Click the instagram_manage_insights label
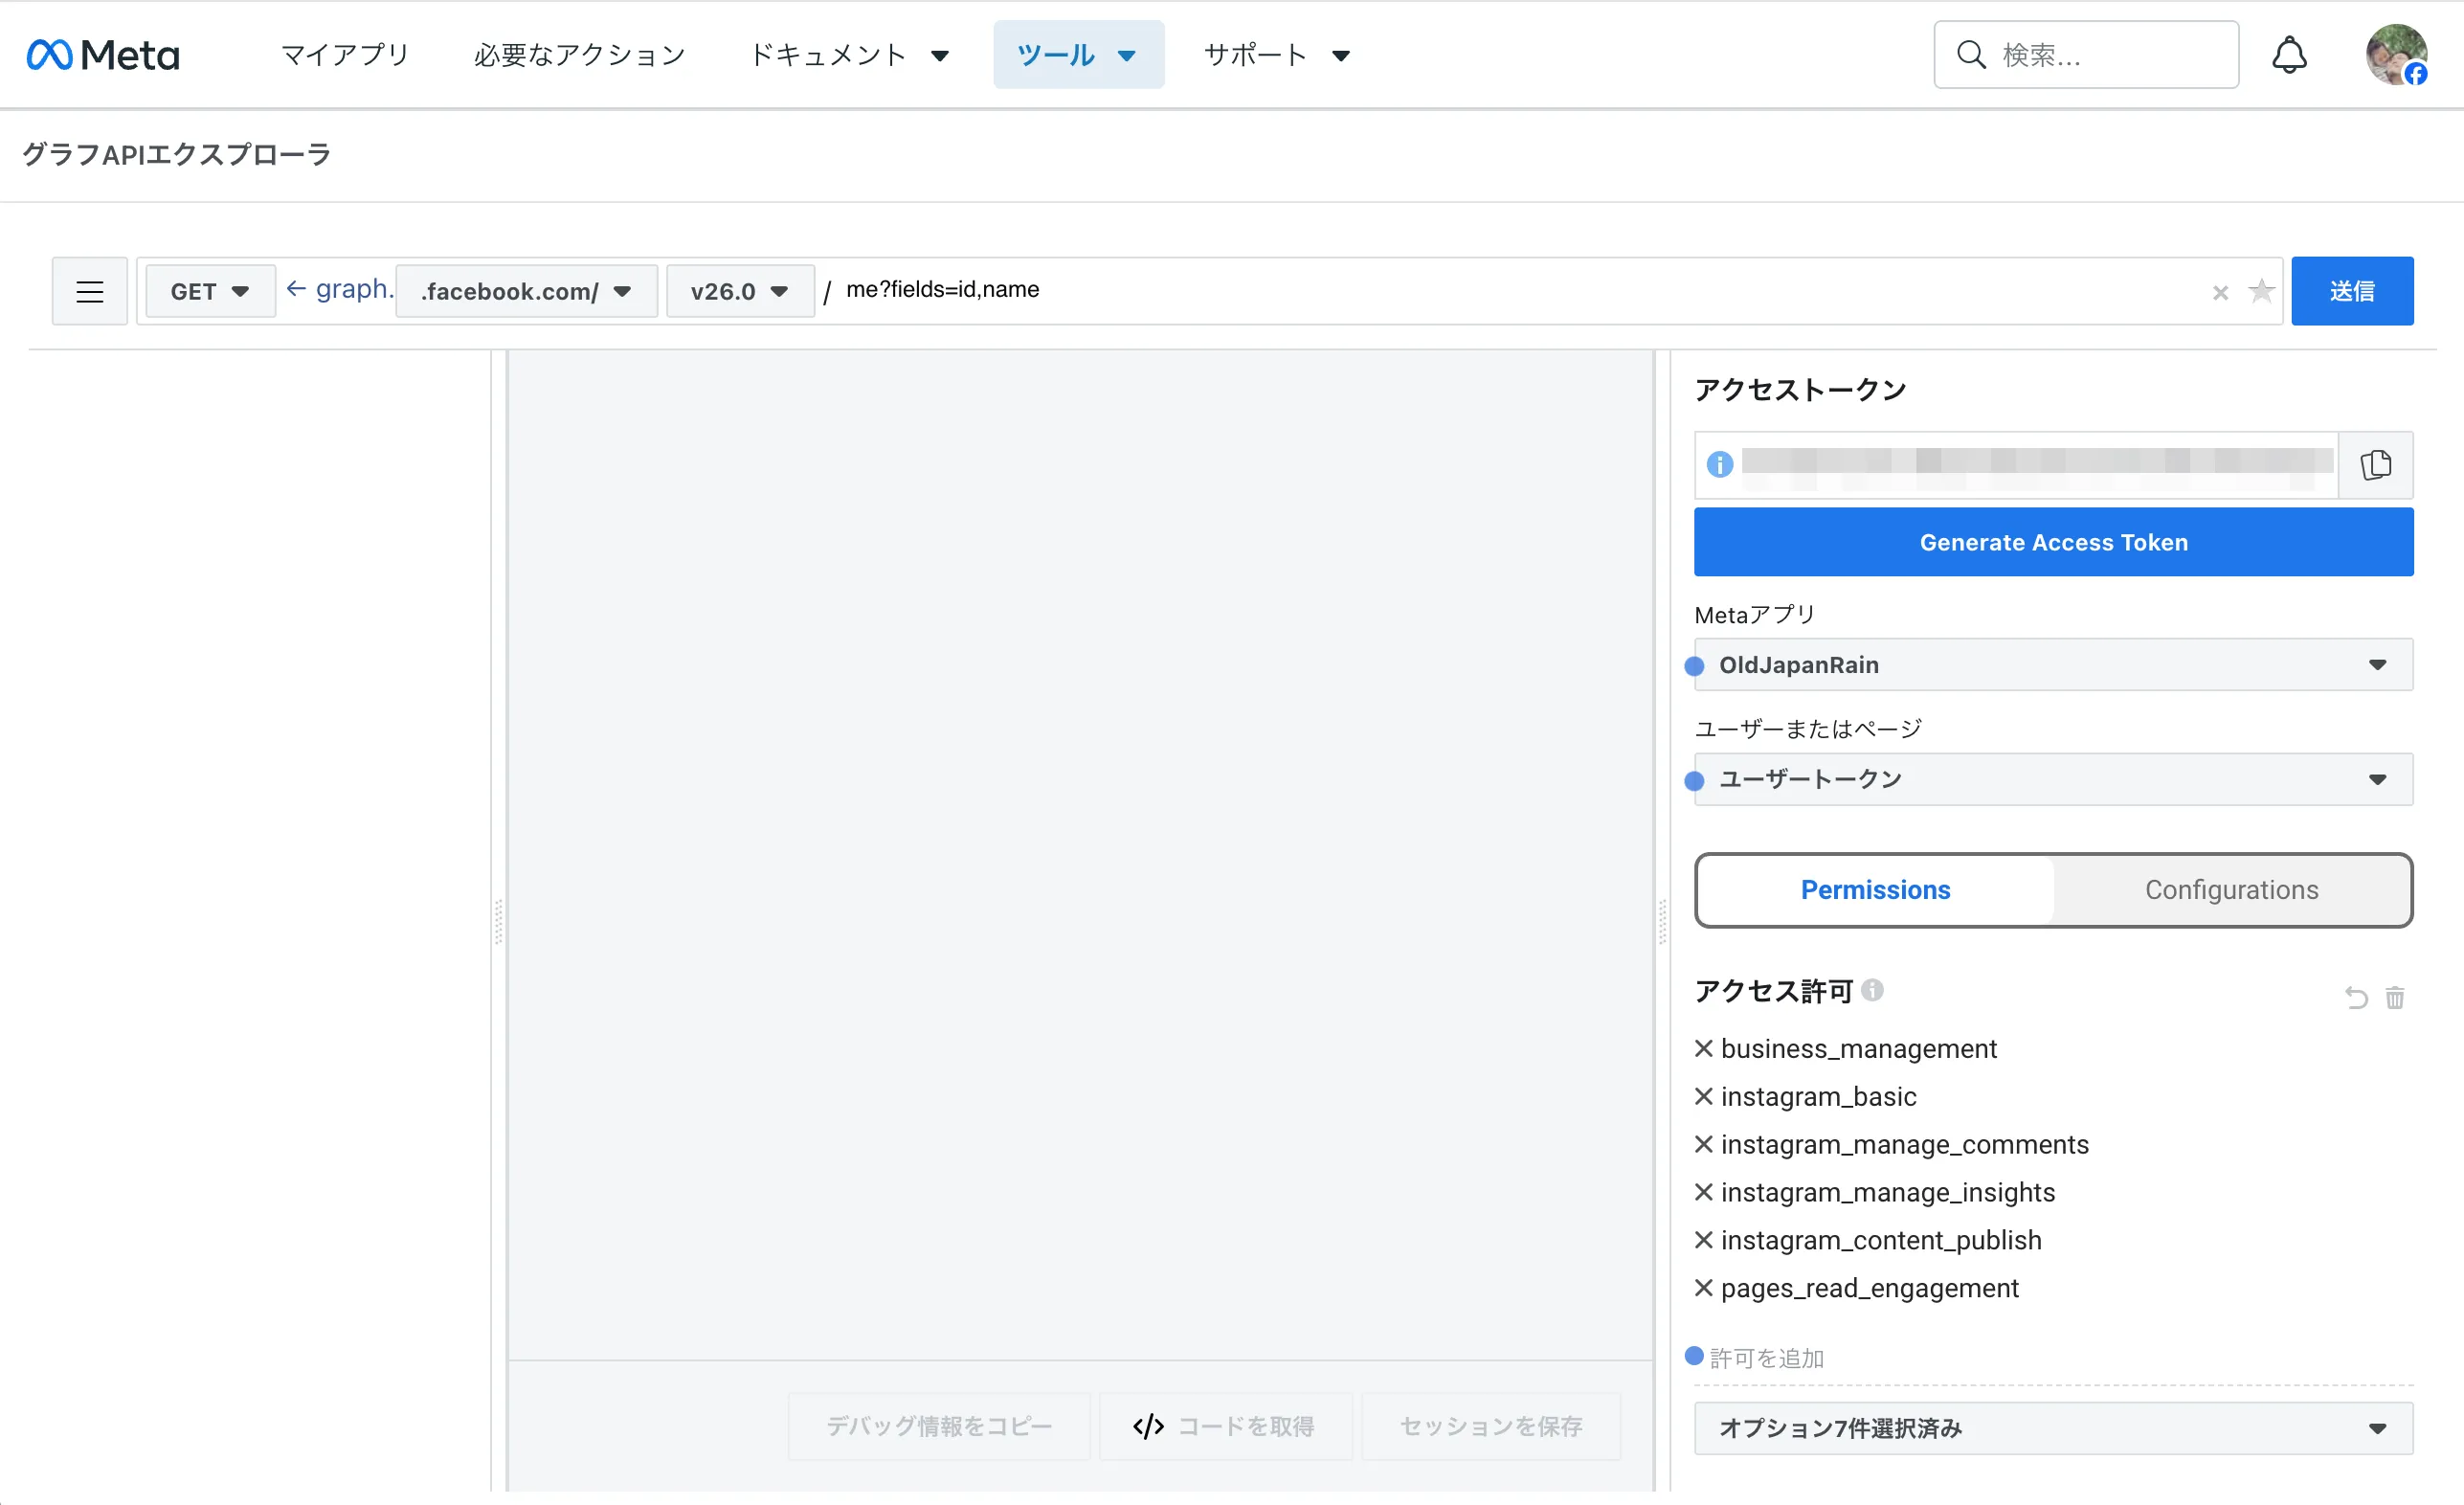2464x1505 pixels. [x=1887, y=1192]
